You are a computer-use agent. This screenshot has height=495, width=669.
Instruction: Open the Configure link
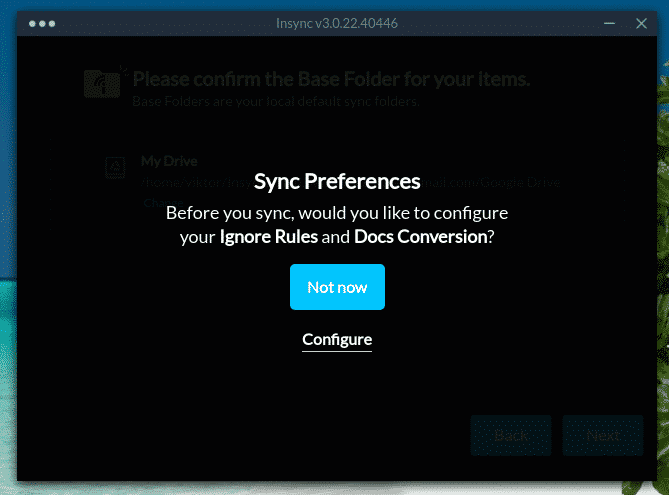pyautogui.click(x=337, y=340)
